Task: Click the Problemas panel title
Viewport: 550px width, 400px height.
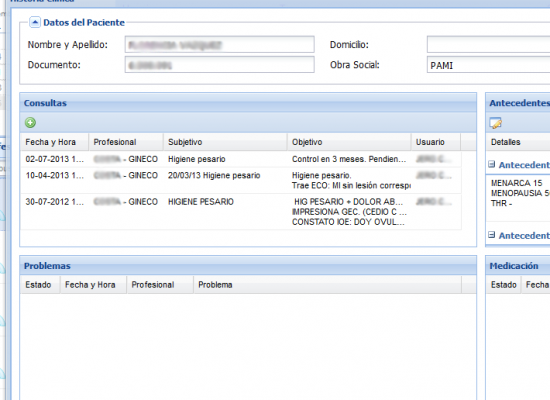Action: tap(47, 266)
